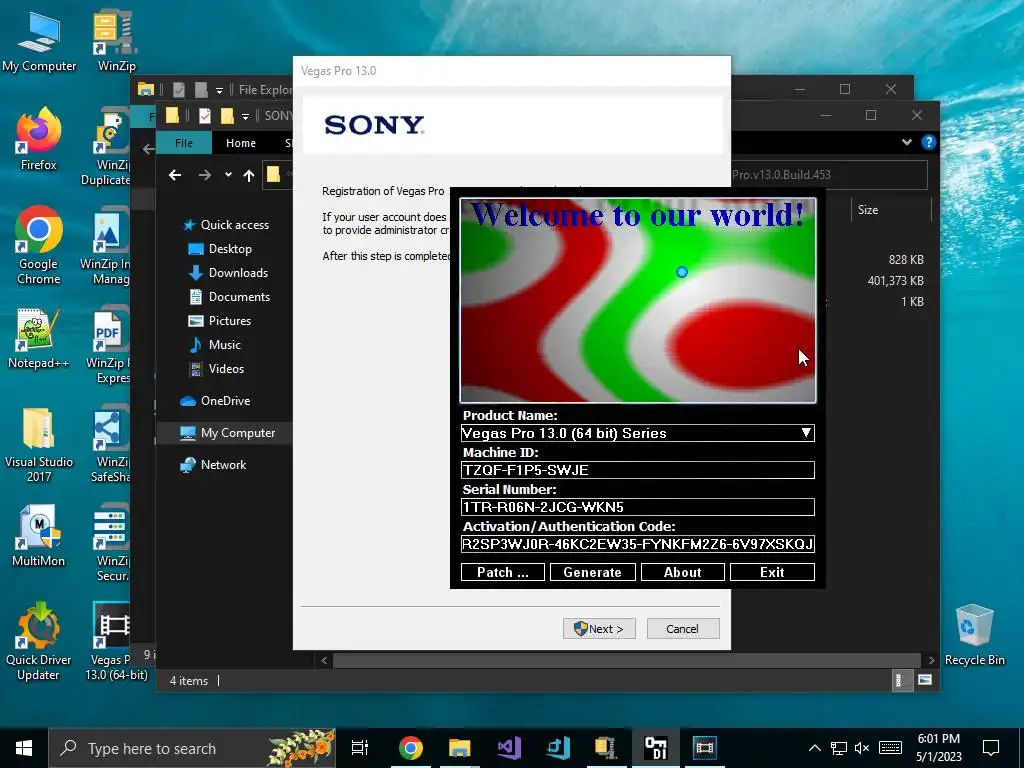
Task: Click the About button in keygen
Action: coord(682,572)
